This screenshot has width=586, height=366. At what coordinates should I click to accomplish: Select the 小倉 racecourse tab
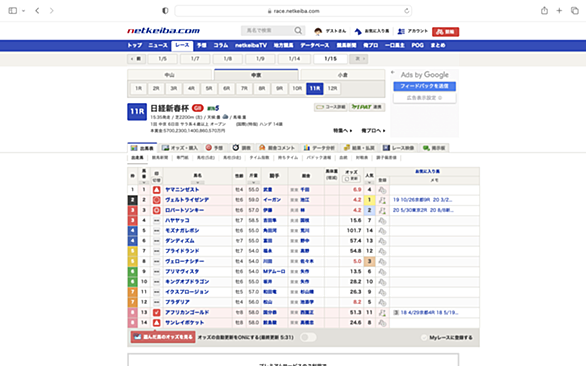[343, 75]
